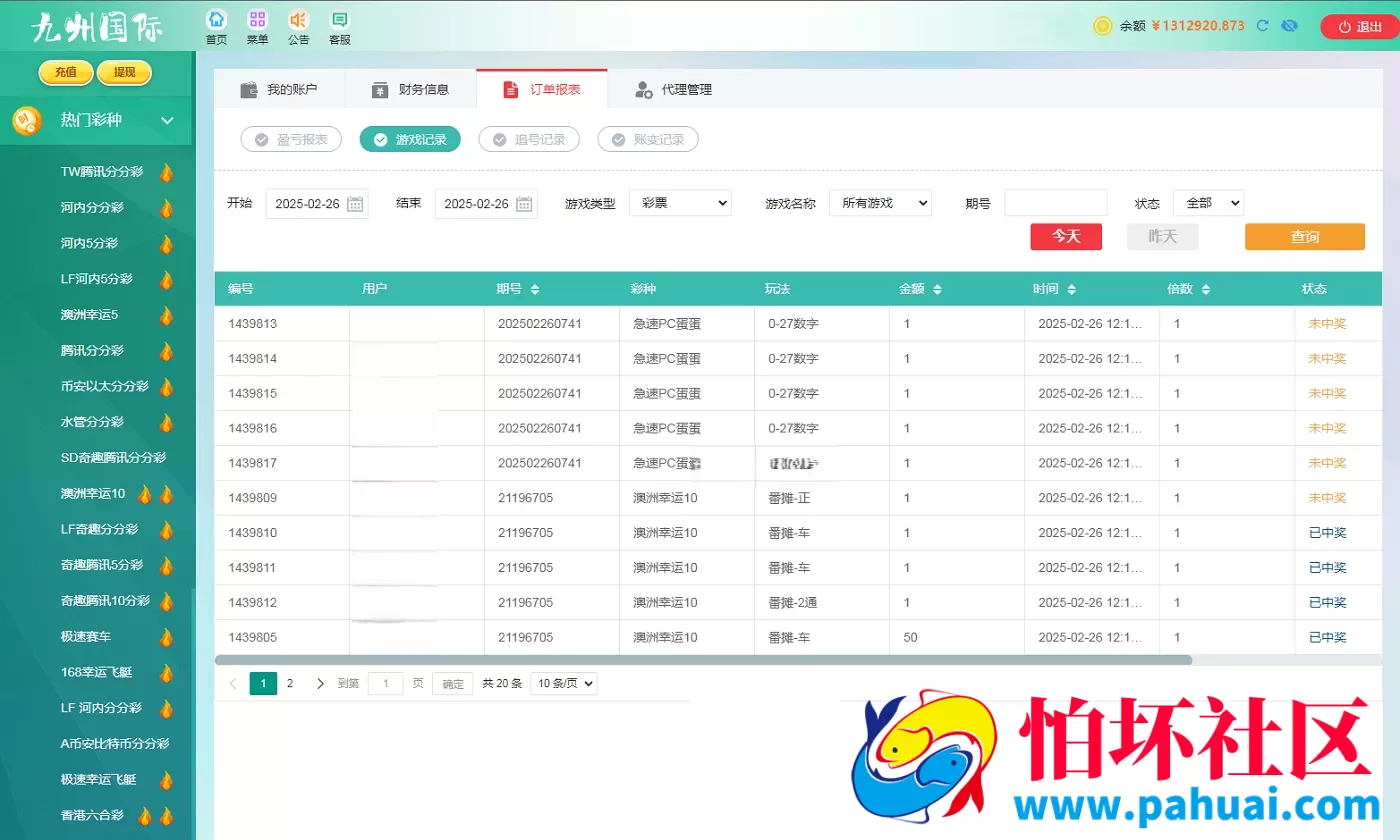The width and height of the screenshot is (1400, 840).
Task: Click the 查询 search button
Action: [x=1305, y=237]
